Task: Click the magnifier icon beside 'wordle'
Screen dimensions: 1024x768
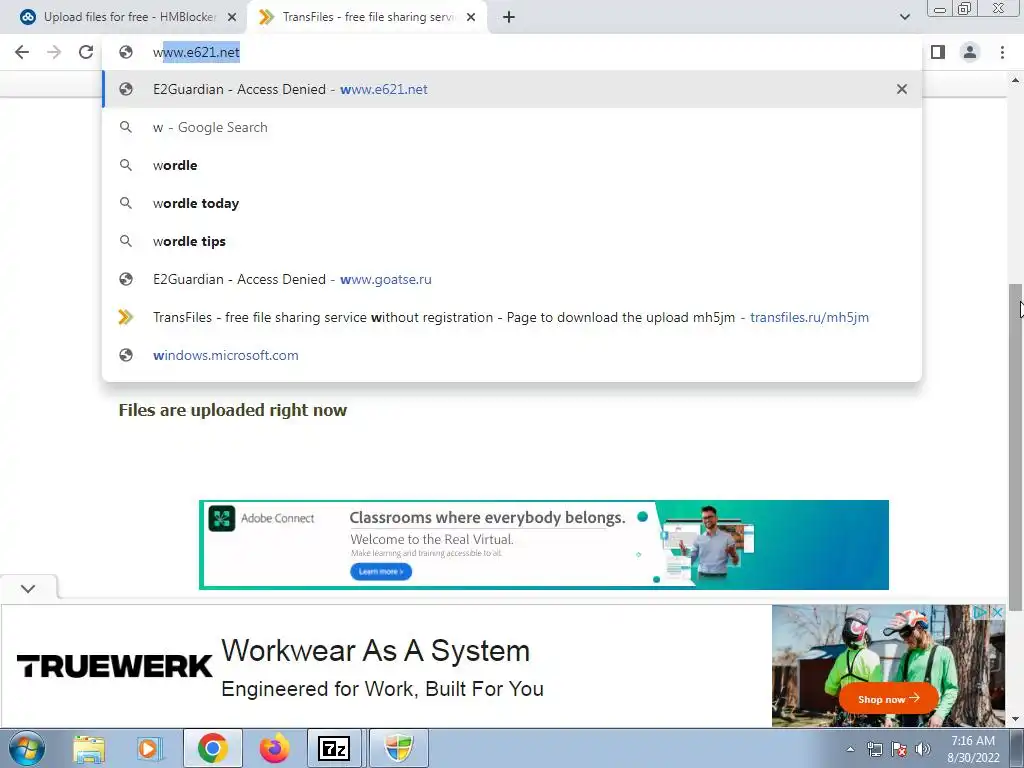Action: (126, 165)
